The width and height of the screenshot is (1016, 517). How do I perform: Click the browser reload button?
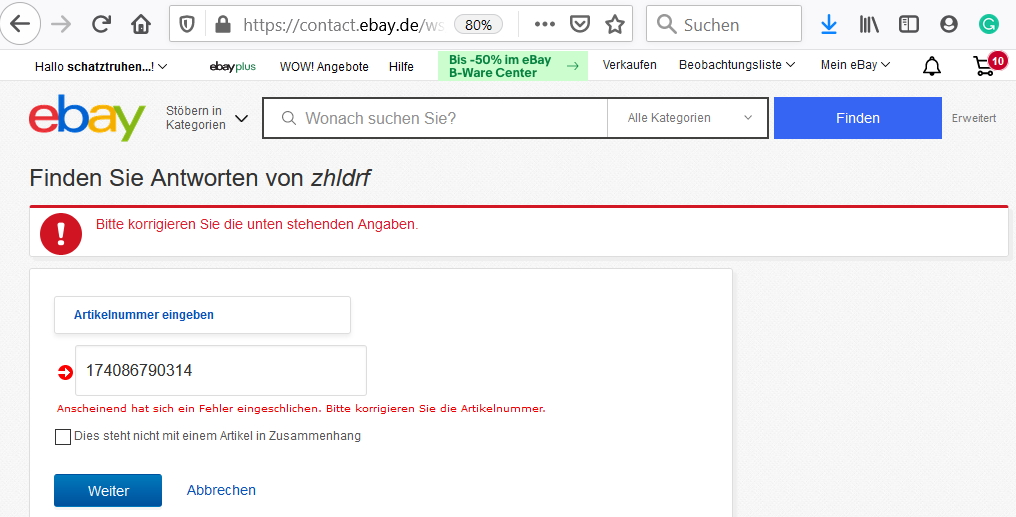pyautogui.click(x=101, y=24)
